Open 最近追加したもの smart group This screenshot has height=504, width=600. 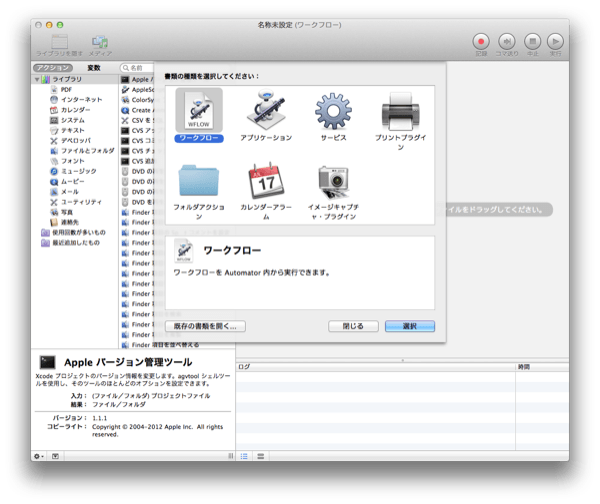[x=76, y=243]
